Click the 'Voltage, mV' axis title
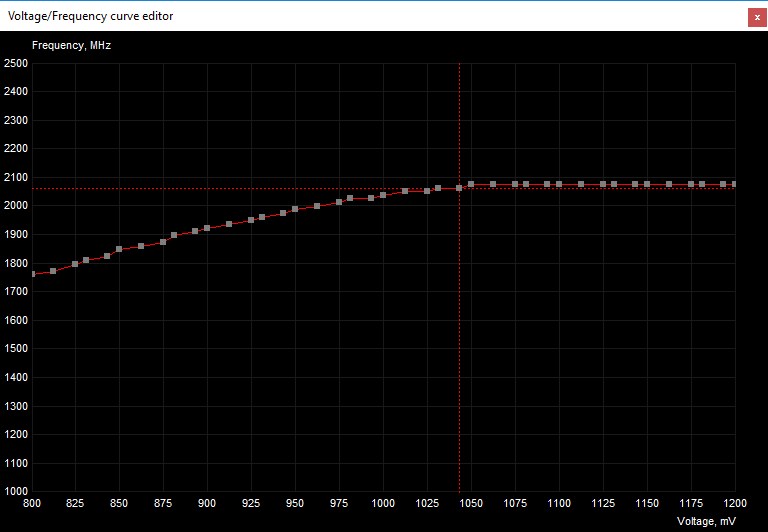Image resolution: width=768 pixels, height=532 pixels. pyautogui.click(x=706, y=521)
